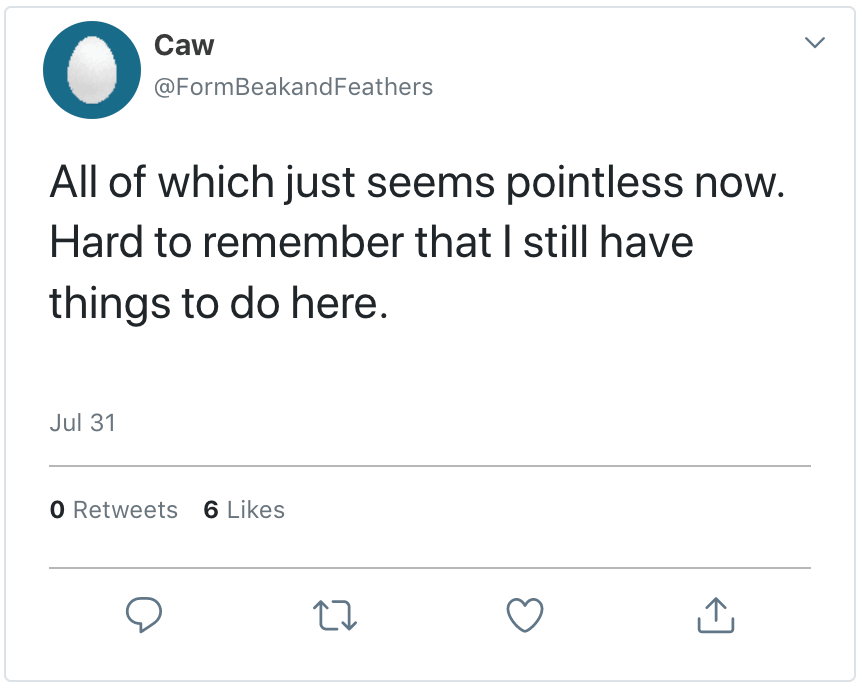This screenshot has width=862, height=688.
Task: Open the Jul 31 timestamp link
Action: click(82, 423)
